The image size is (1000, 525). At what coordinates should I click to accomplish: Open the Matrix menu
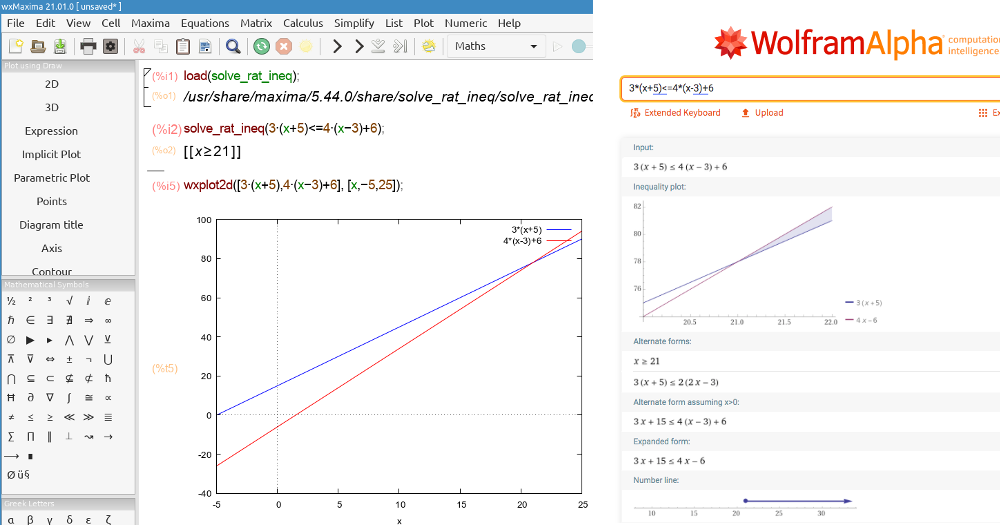tap(256, 23)
